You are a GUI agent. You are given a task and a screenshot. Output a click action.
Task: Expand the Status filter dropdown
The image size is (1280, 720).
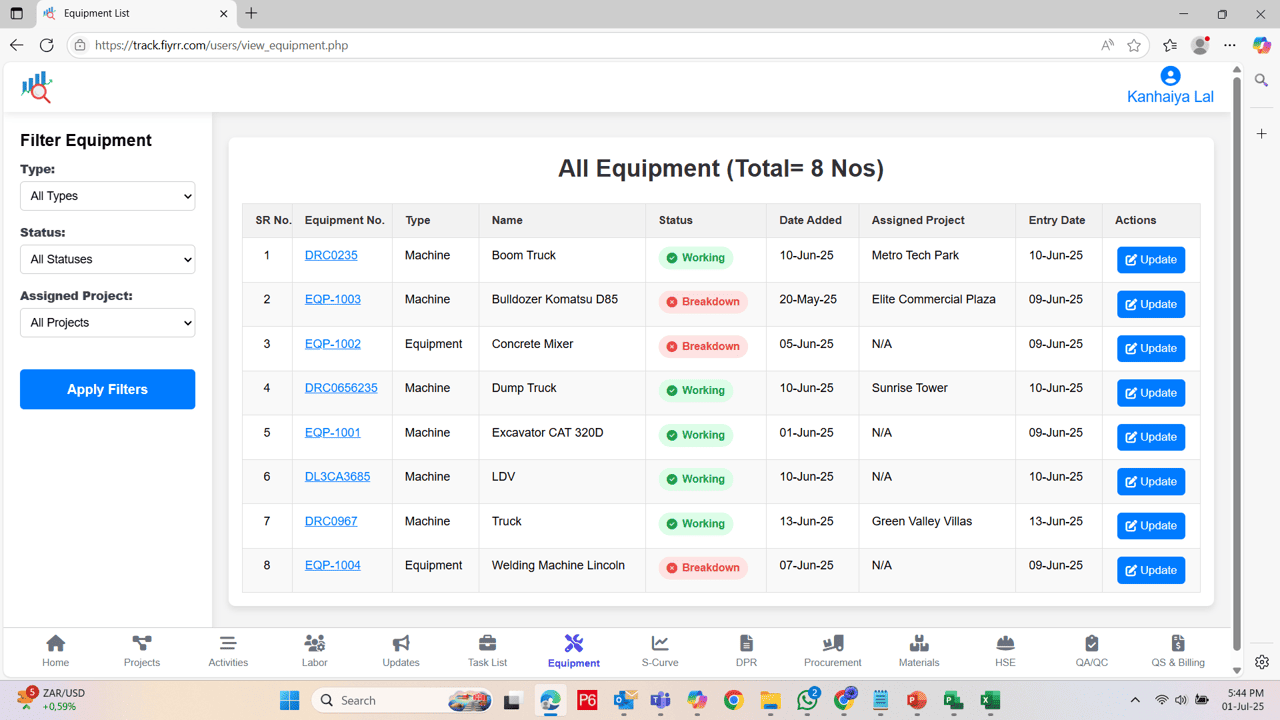107,259
